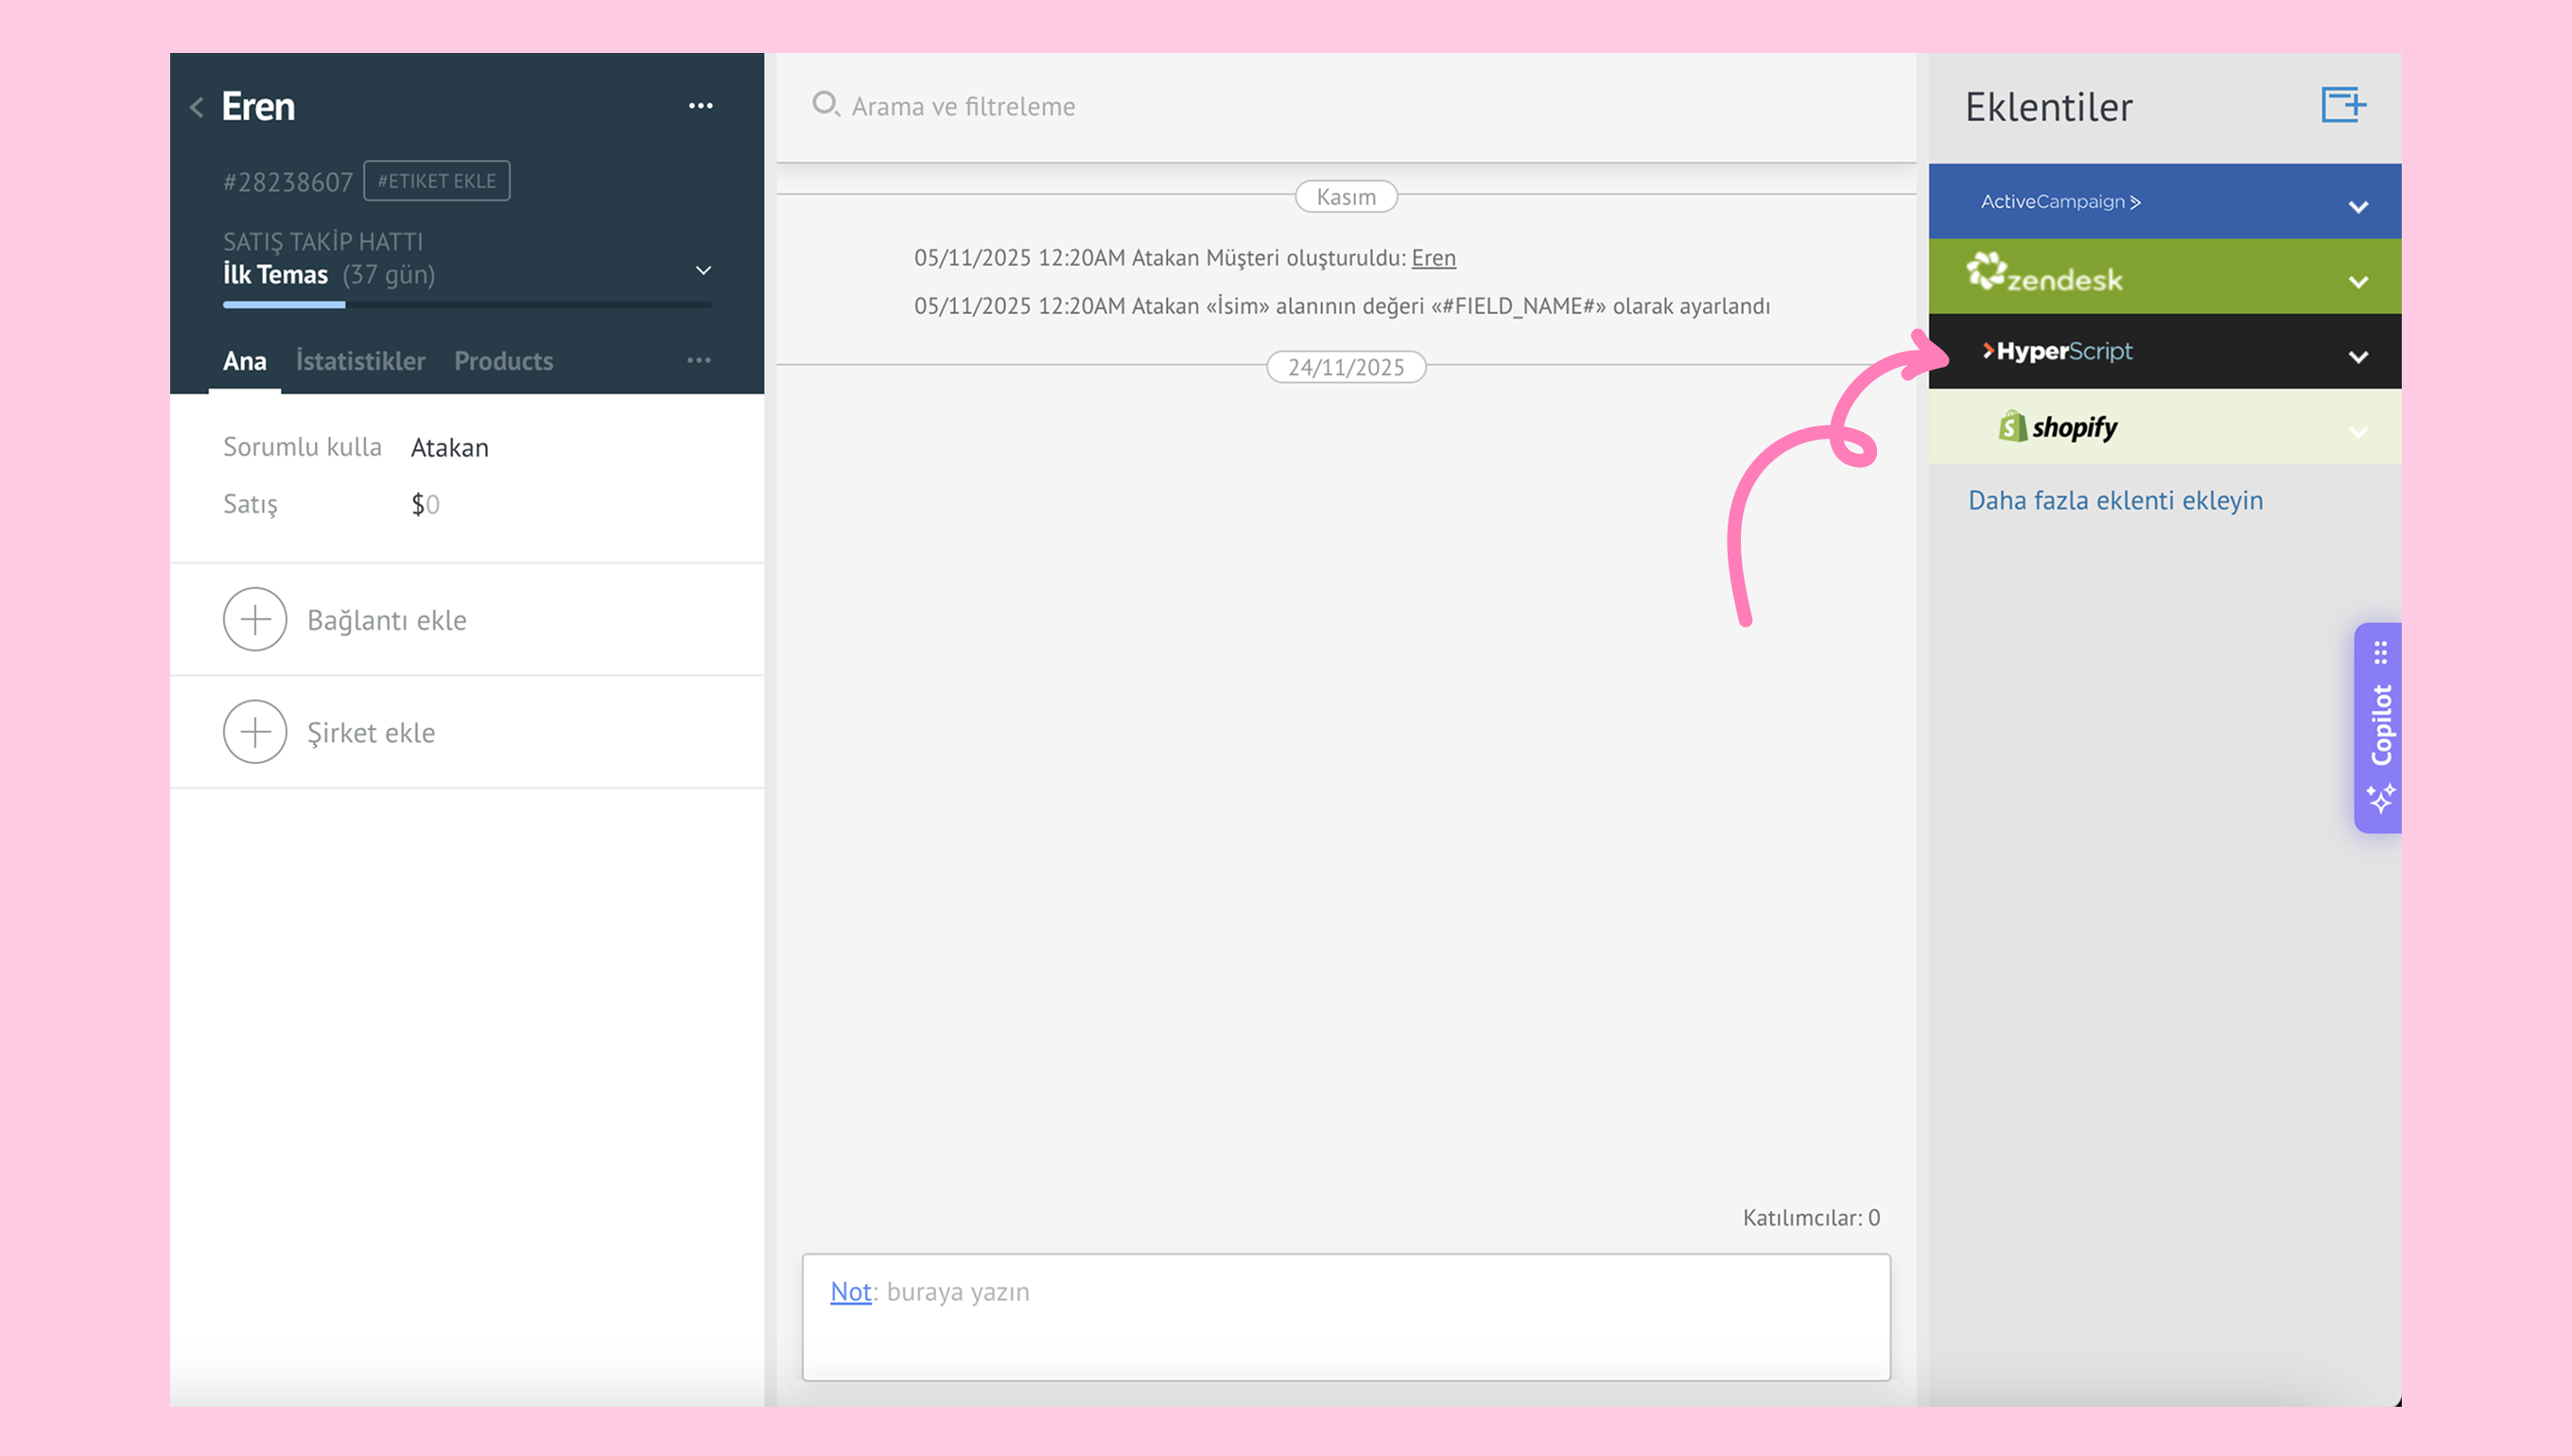Click the plus circle for Bağlantı ekle
Image resolution: width=2572 pixels, height=1456 pixels.
[x=255, y=619]
